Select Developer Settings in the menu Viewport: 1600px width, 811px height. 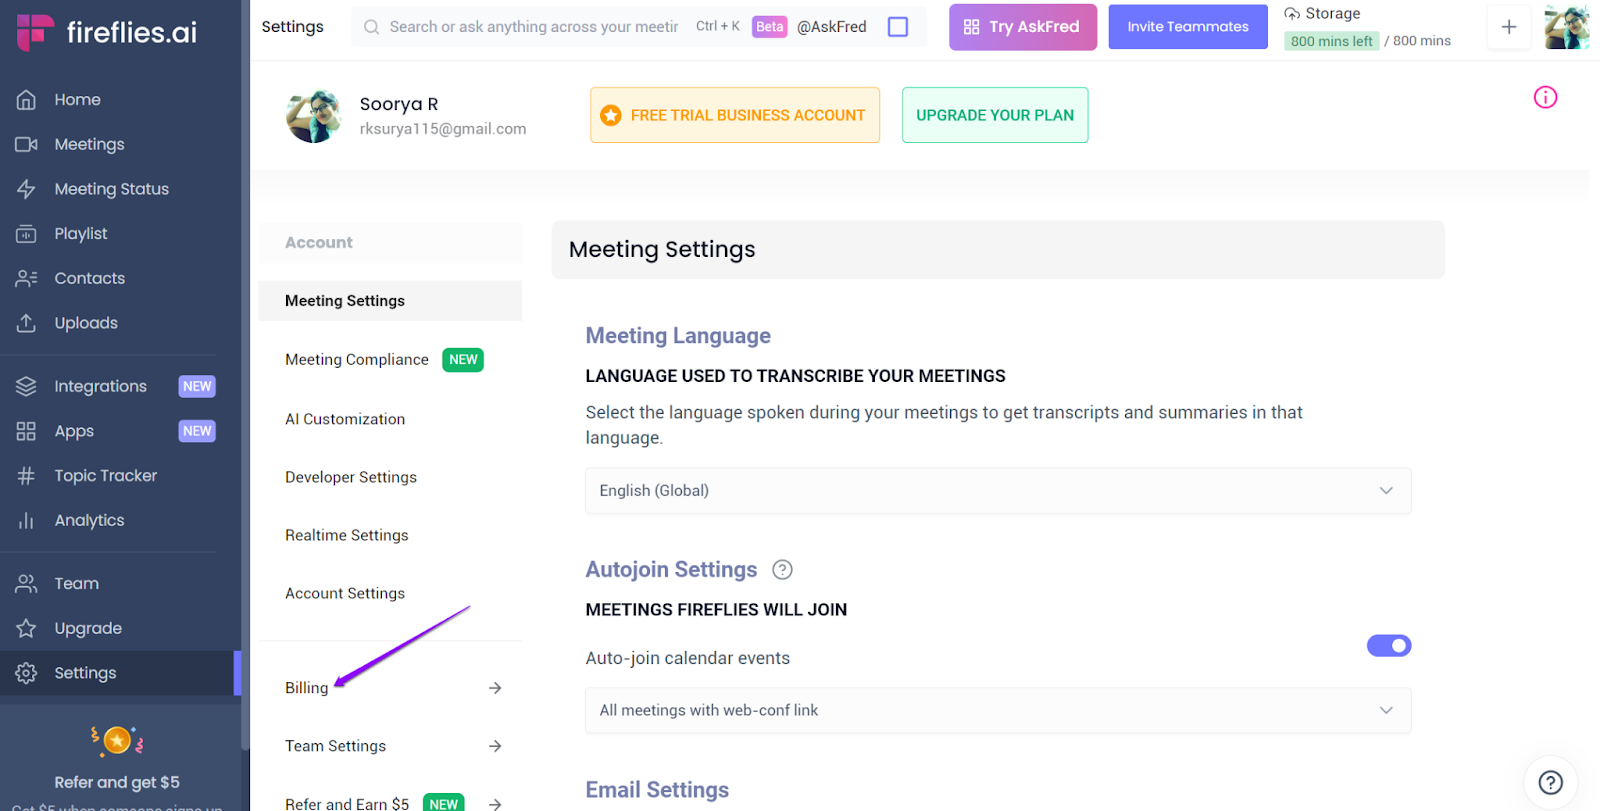click(351, 477)
